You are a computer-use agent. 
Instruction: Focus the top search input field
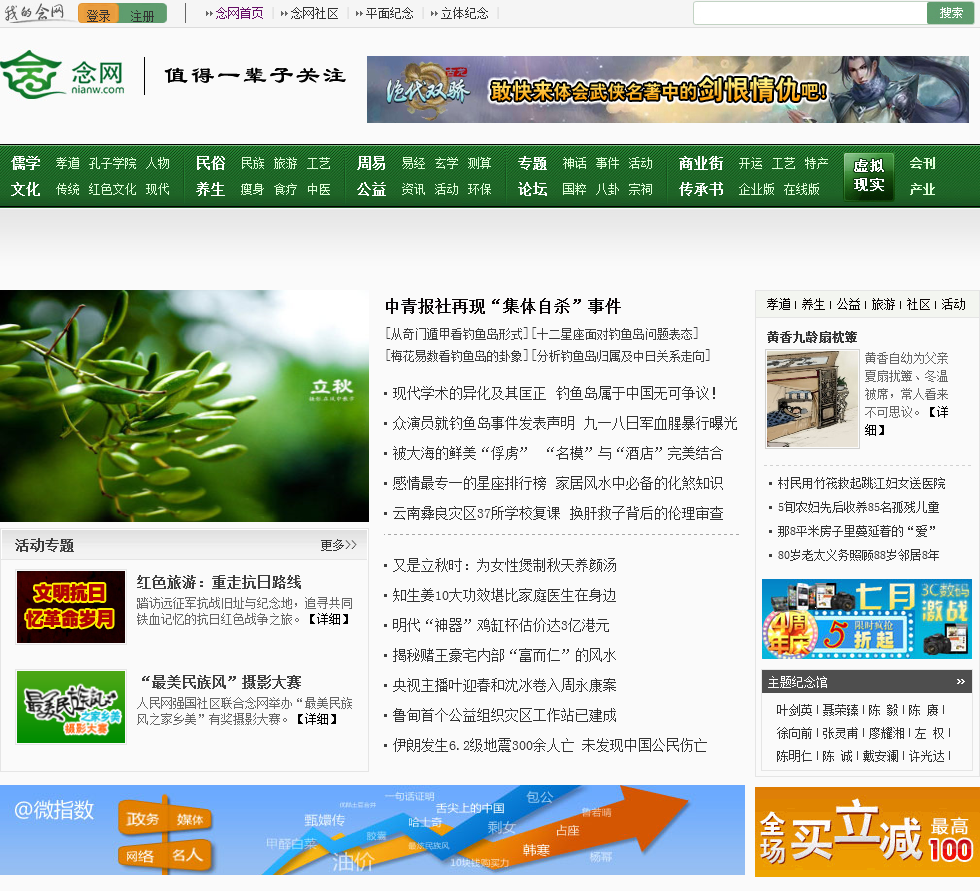(810, 12)
